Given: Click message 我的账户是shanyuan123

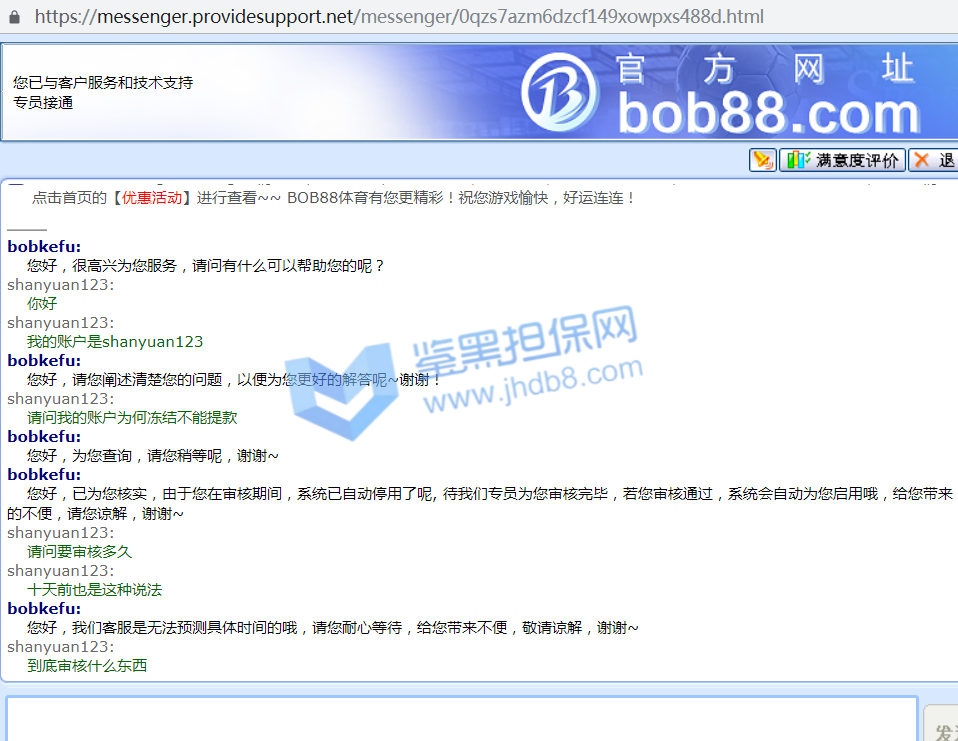Looking at the screenshot, I should click(115, 342).
